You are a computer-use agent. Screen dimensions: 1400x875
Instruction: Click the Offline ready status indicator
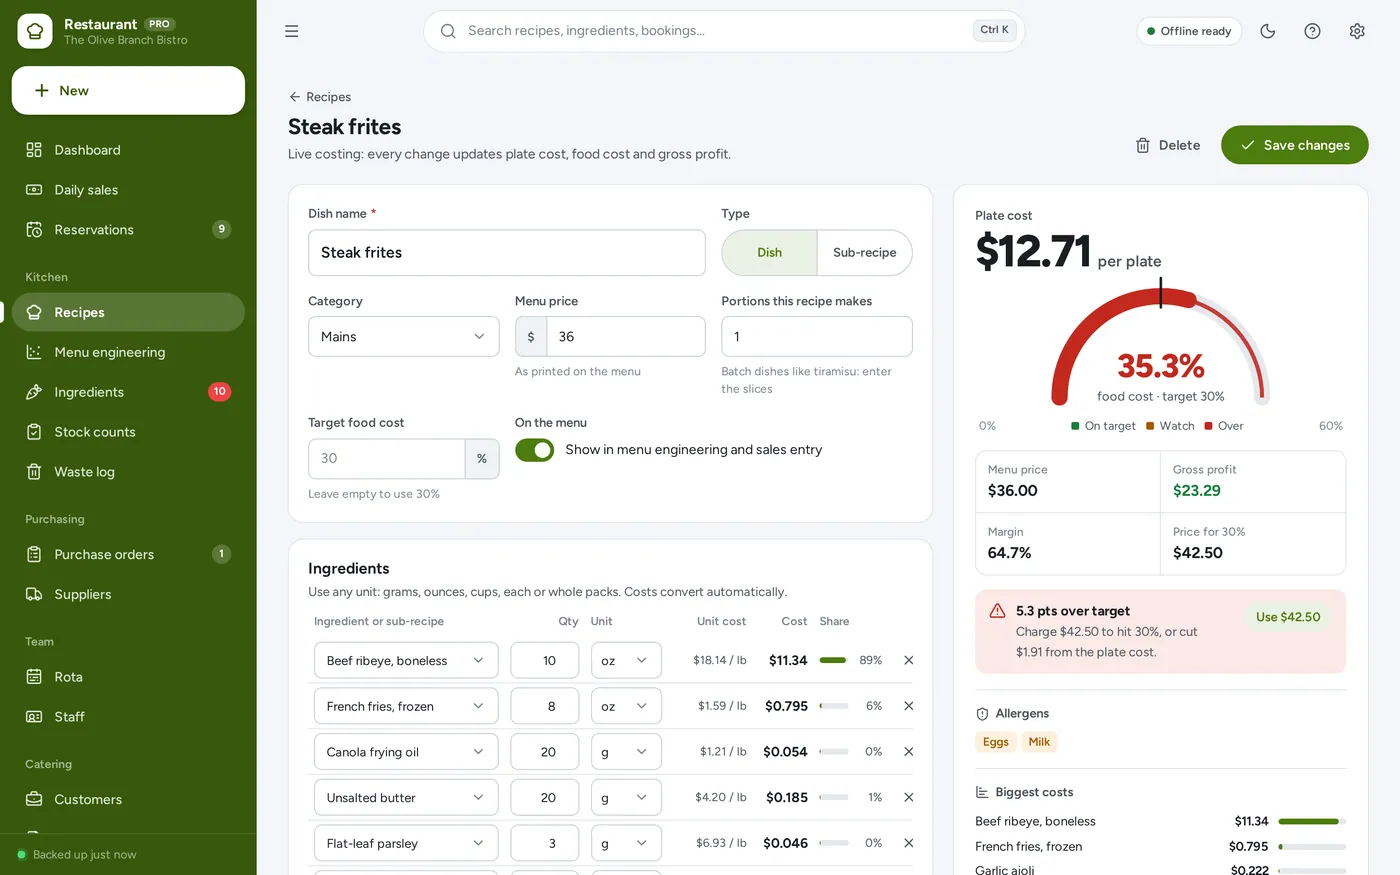click(x=1189, y=31)
